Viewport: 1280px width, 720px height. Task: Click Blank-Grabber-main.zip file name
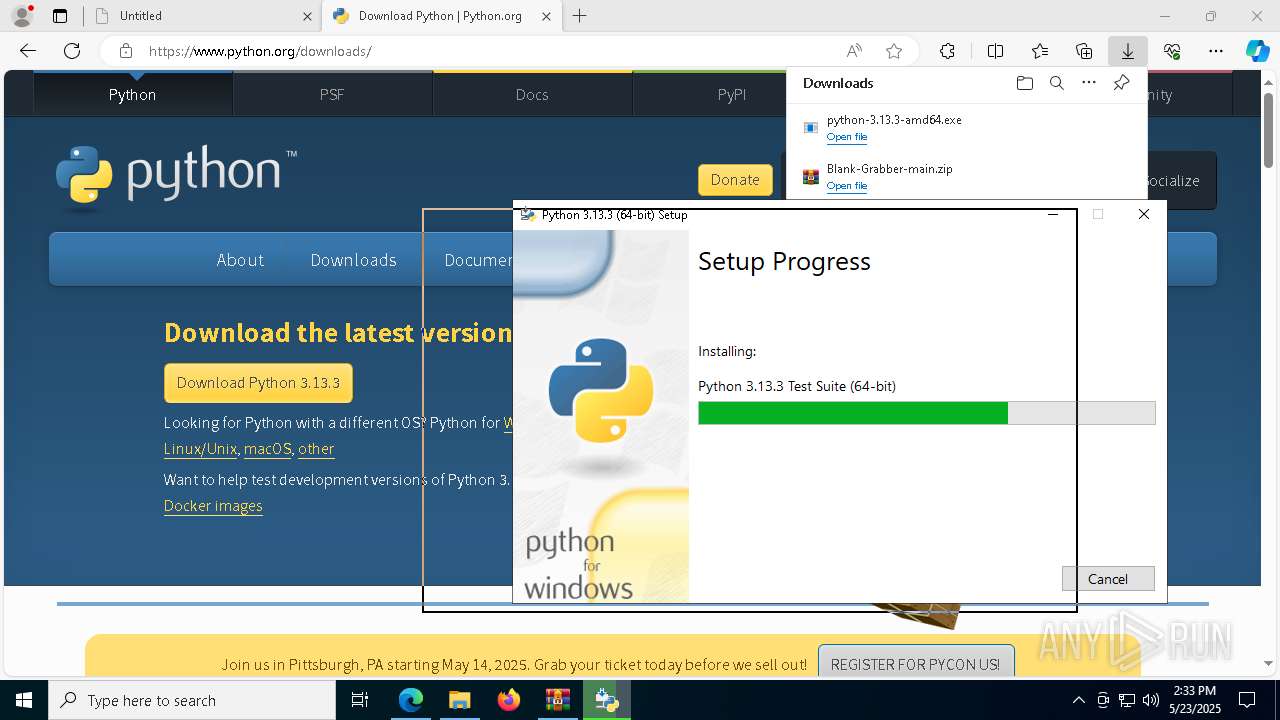[x=889, y=169]
